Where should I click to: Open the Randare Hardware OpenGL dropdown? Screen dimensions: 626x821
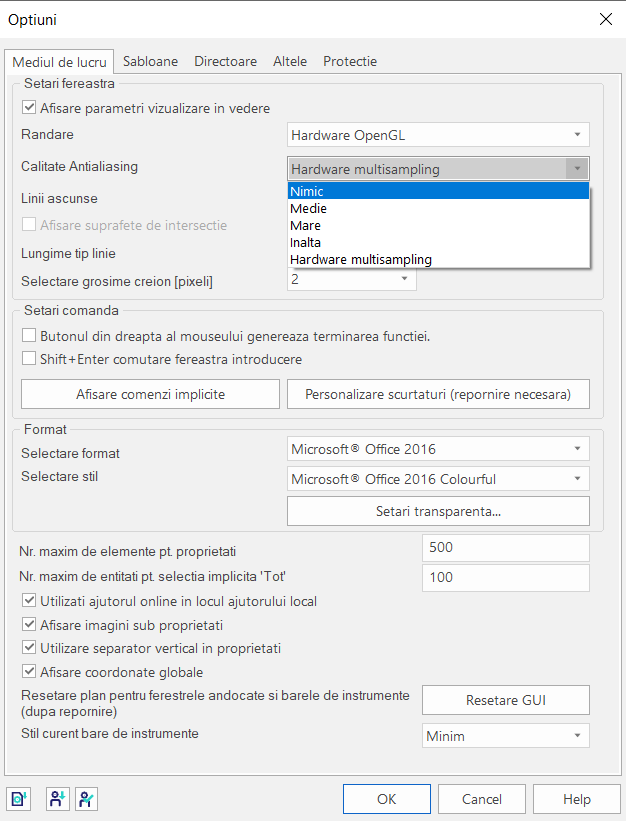(x=438, y=135)
